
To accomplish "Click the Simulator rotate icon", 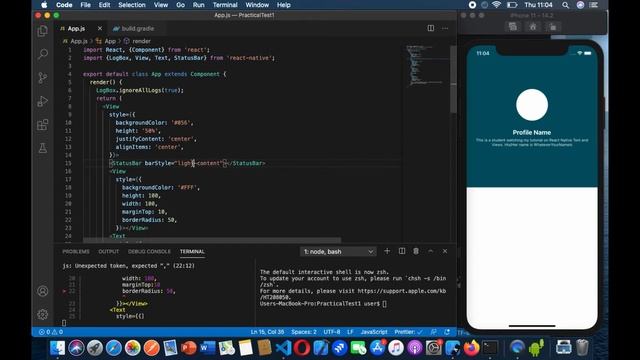I will click(552, 27).
